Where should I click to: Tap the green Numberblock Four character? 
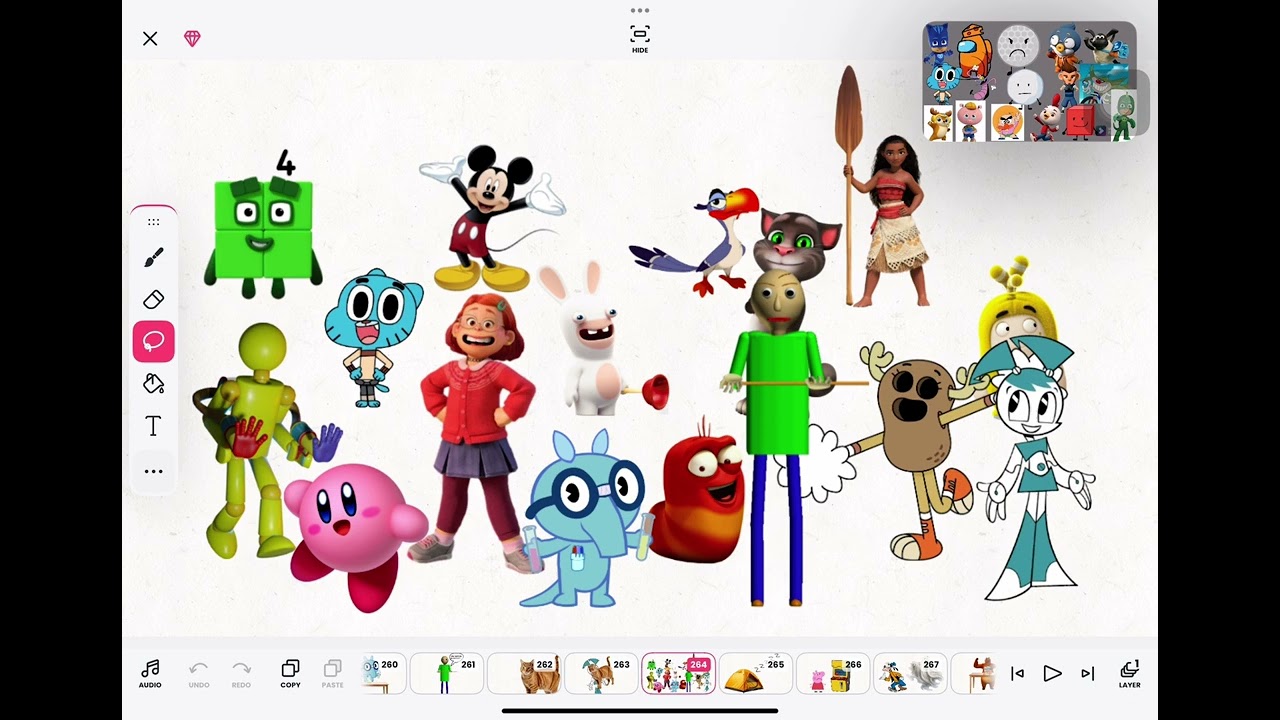click(x=264, y=225)
